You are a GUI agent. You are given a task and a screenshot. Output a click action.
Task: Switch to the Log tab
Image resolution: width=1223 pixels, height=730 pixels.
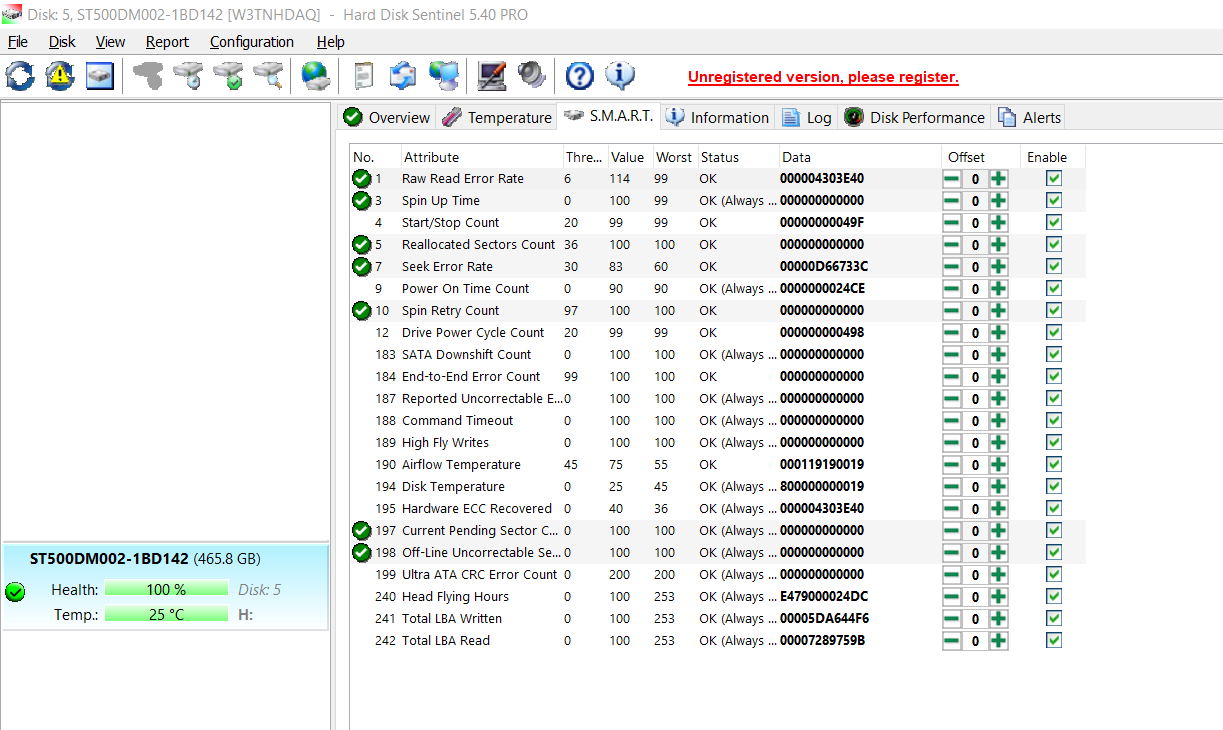click(806, 117)
